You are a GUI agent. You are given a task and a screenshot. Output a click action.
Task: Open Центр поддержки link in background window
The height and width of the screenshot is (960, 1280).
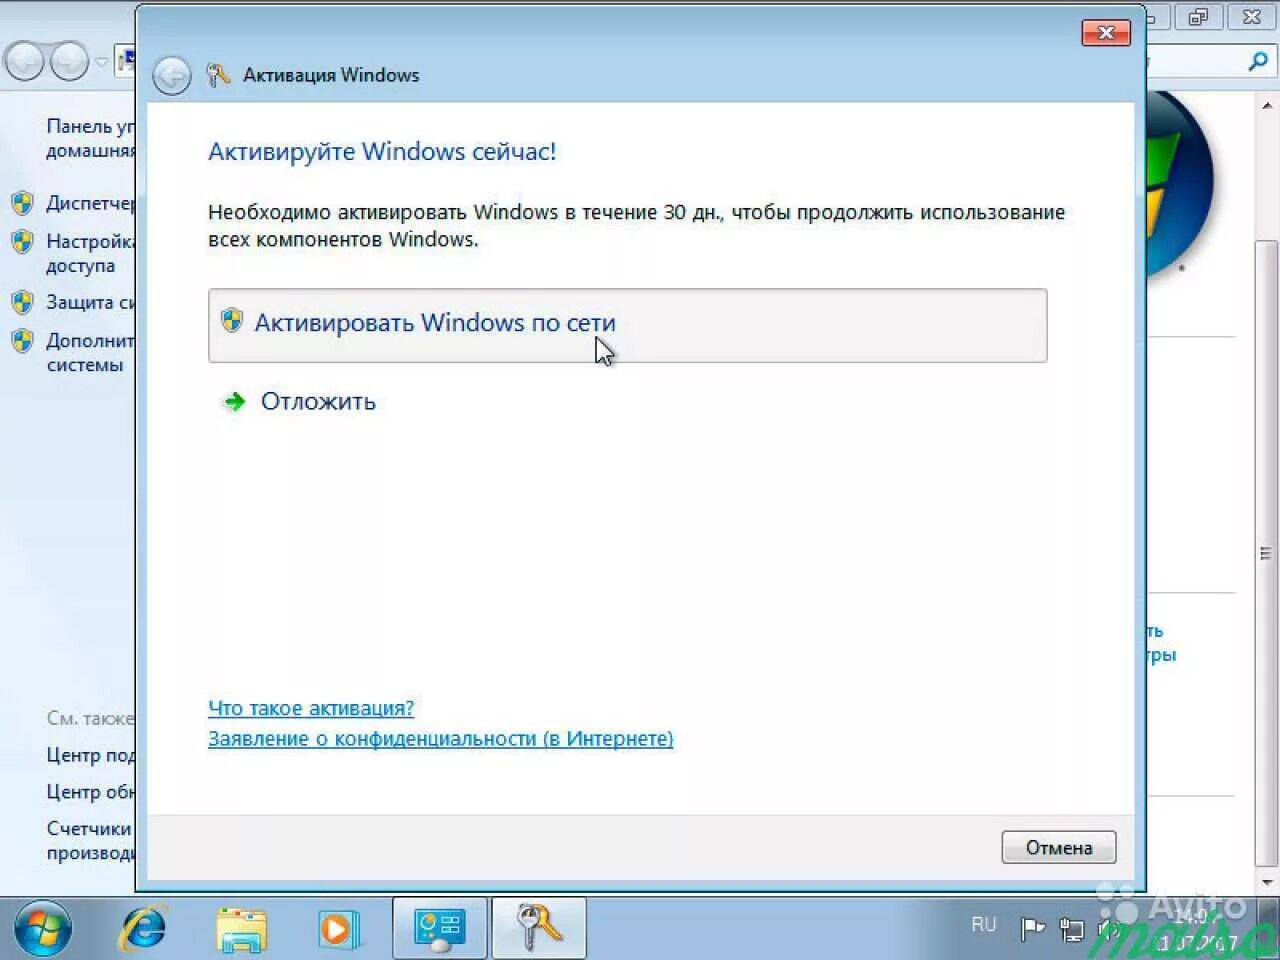[x=90, y=755]
